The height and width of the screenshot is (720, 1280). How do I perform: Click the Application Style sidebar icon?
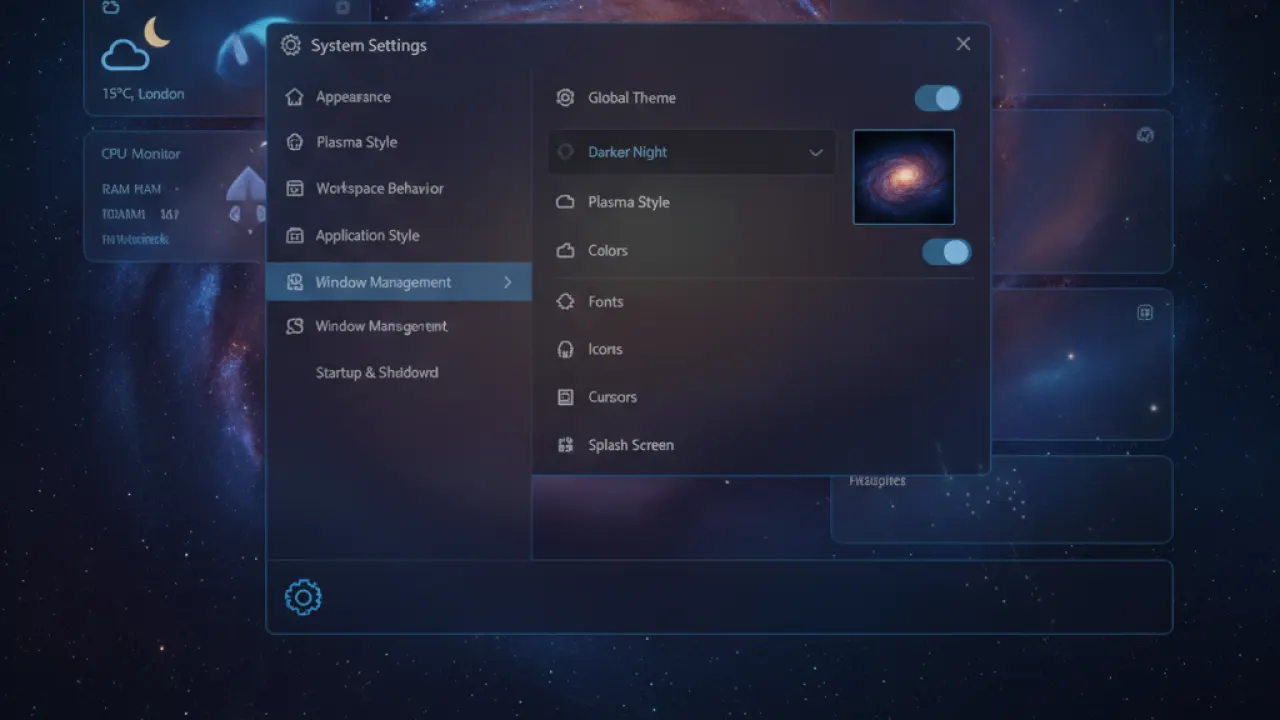coord(294,235)
